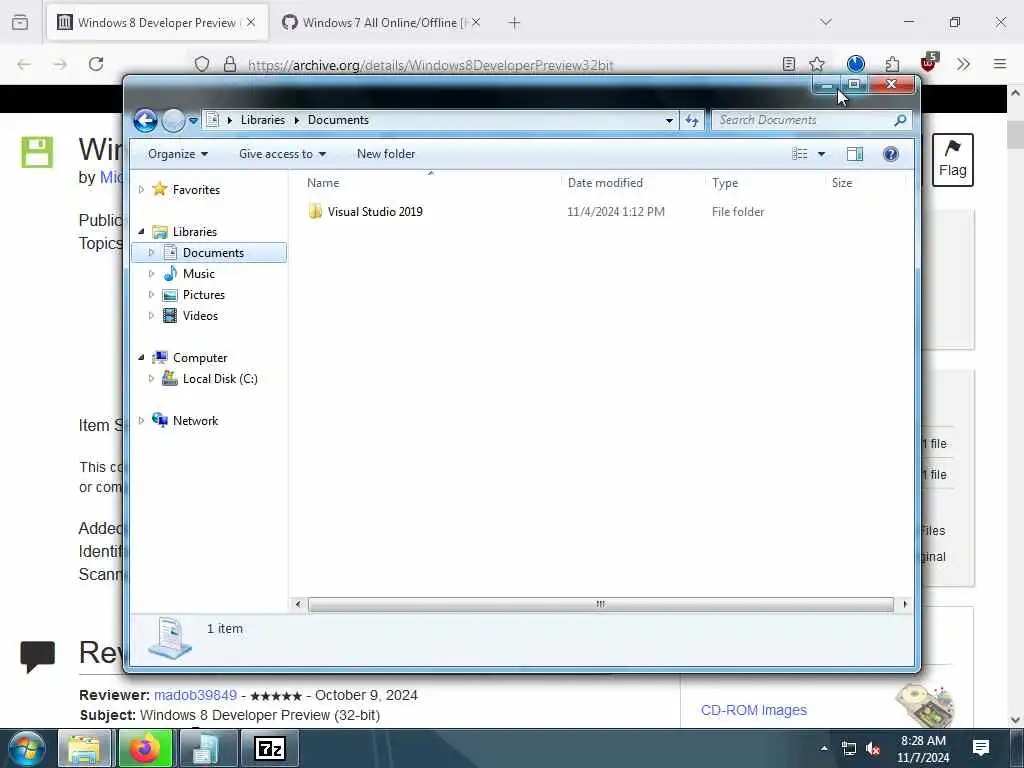Open the address bar history dropdown
1024x768 pixels.
[x=669, y=121]
